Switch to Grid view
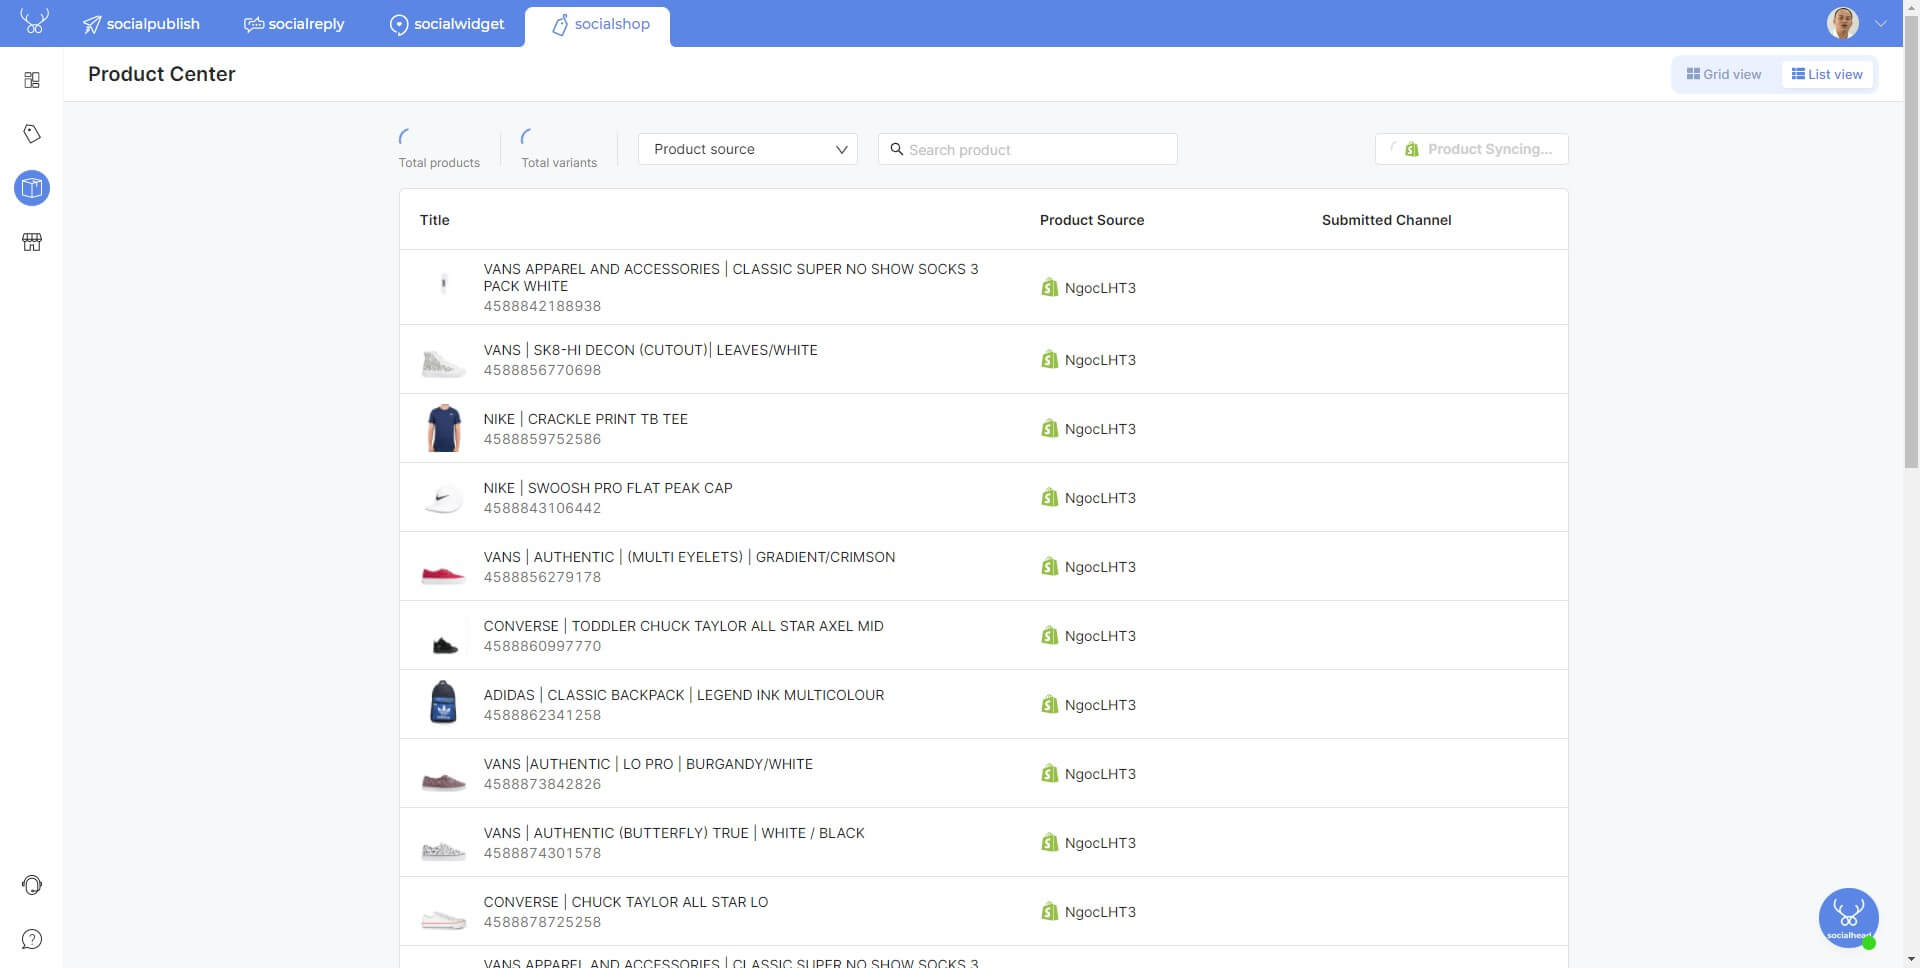This screenshot has width=1920, height=968. [1724, 74]
